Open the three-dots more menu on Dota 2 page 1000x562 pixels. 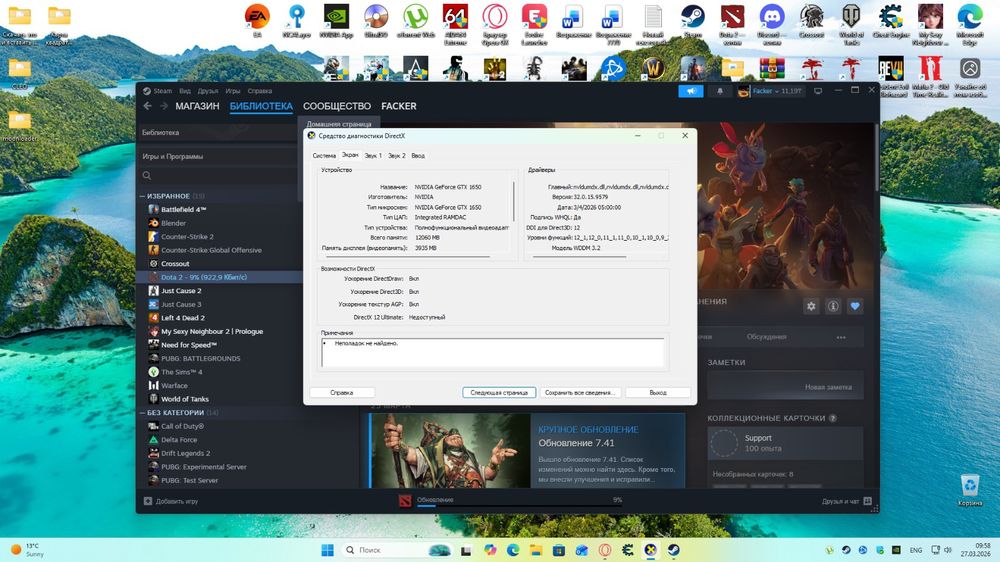point(841,337)
